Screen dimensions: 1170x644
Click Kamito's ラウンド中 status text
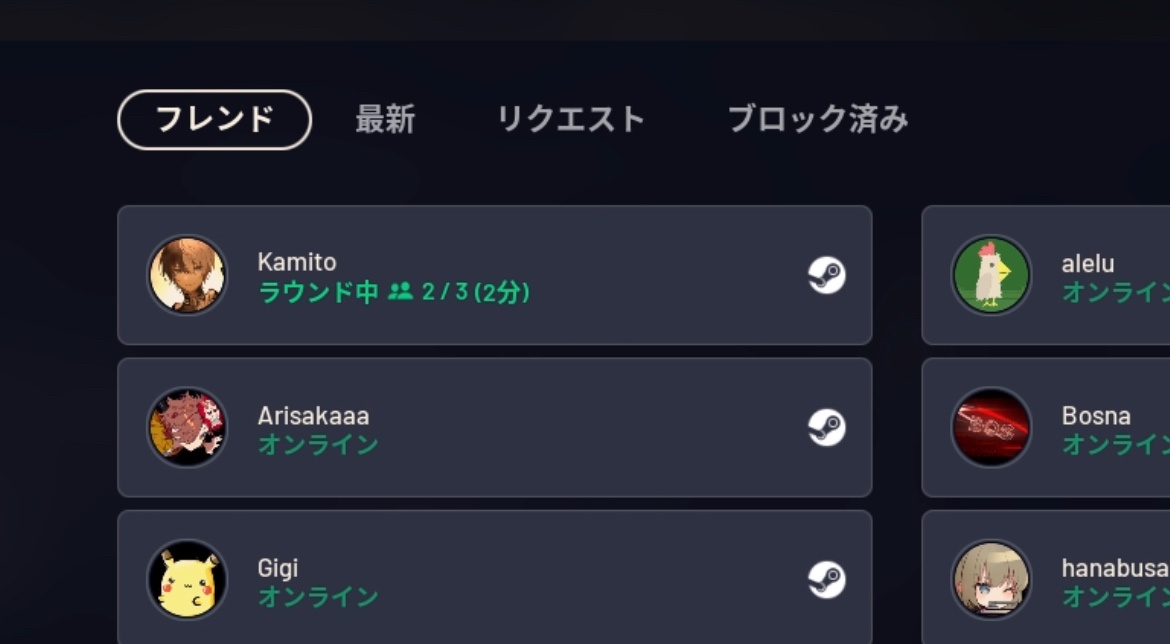click(318, 292)
